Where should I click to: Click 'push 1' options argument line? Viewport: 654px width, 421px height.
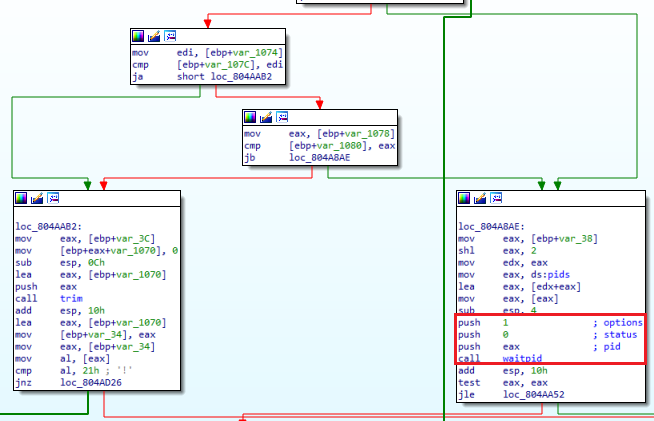(551, 323)
